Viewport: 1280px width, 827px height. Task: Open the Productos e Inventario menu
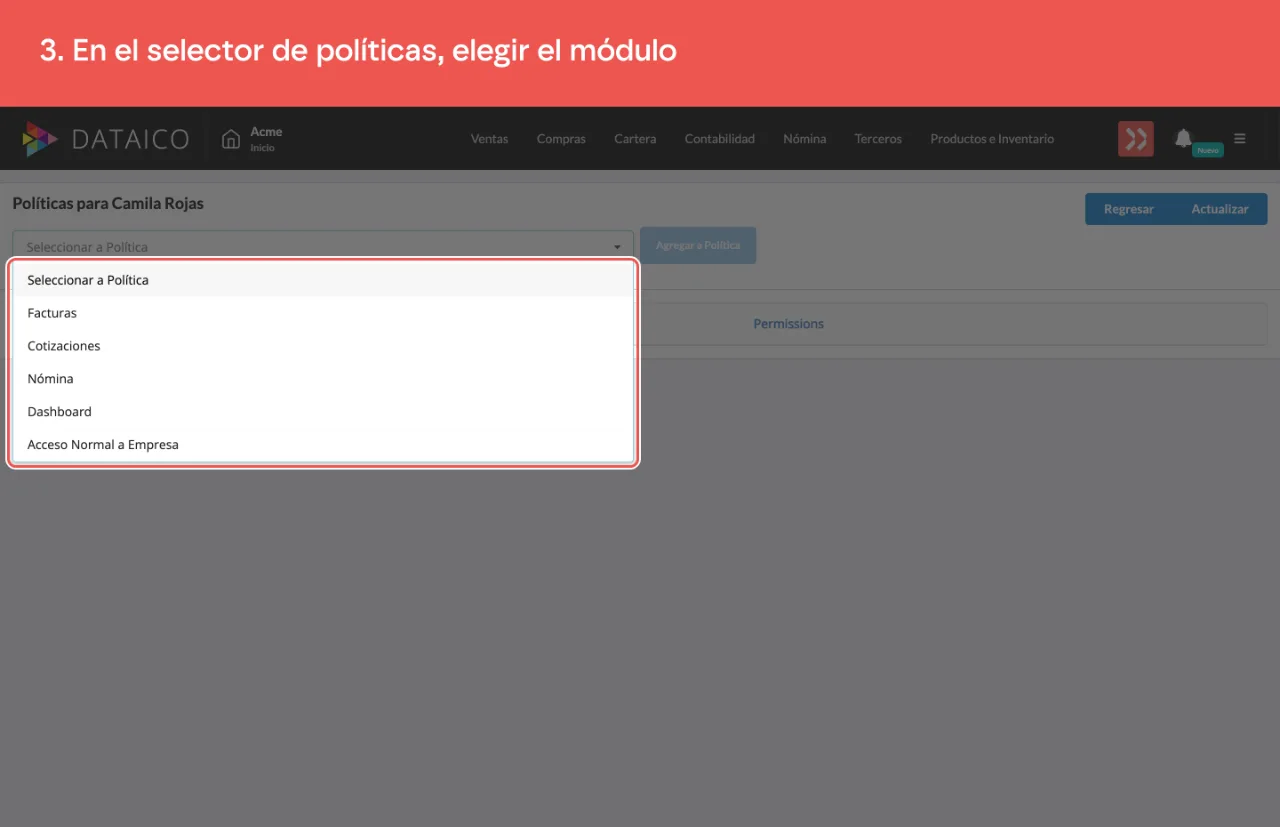pos(992,139)
